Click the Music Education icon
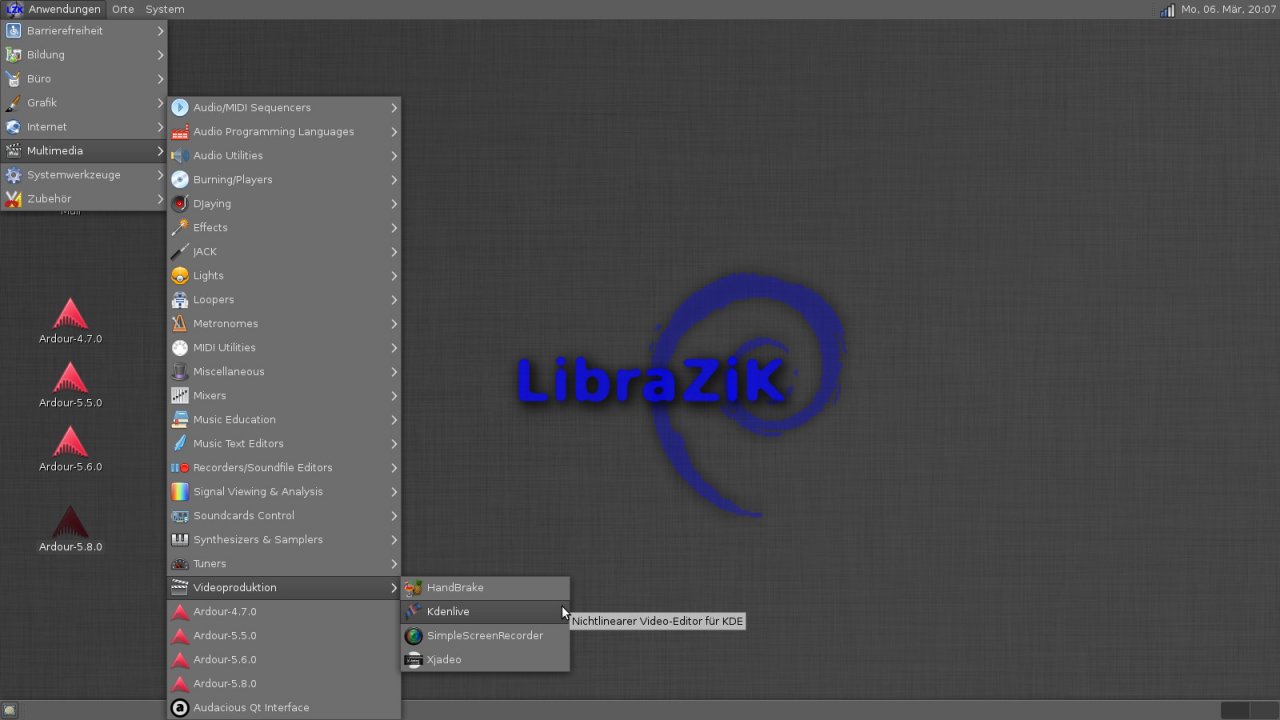1280x720 pixels. (x=180, y=420)
